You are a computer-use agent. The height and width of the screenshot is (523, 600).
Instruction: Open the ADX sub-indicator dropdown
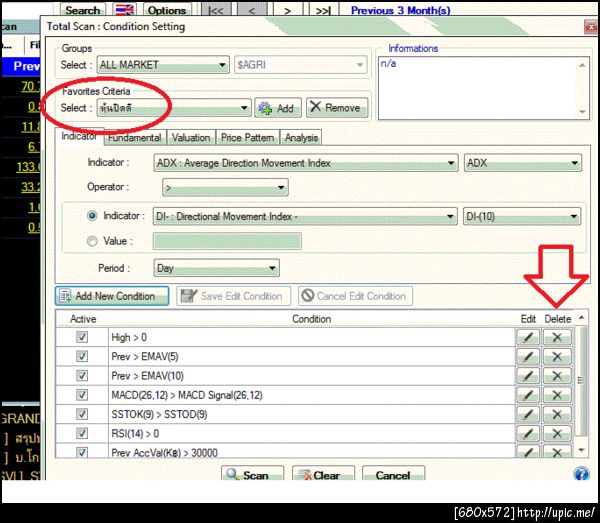pos(523,163)
